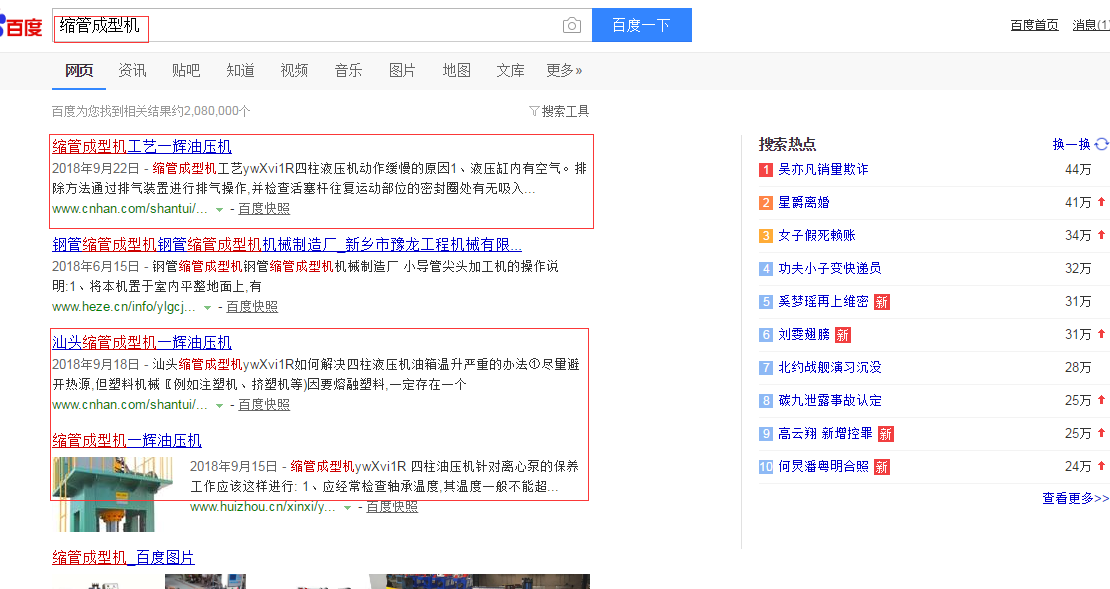Open 查看更多>> in hot searches
Viewport: 1110px width, 589px height.
pyautogui.click(x=1075, y=498)
